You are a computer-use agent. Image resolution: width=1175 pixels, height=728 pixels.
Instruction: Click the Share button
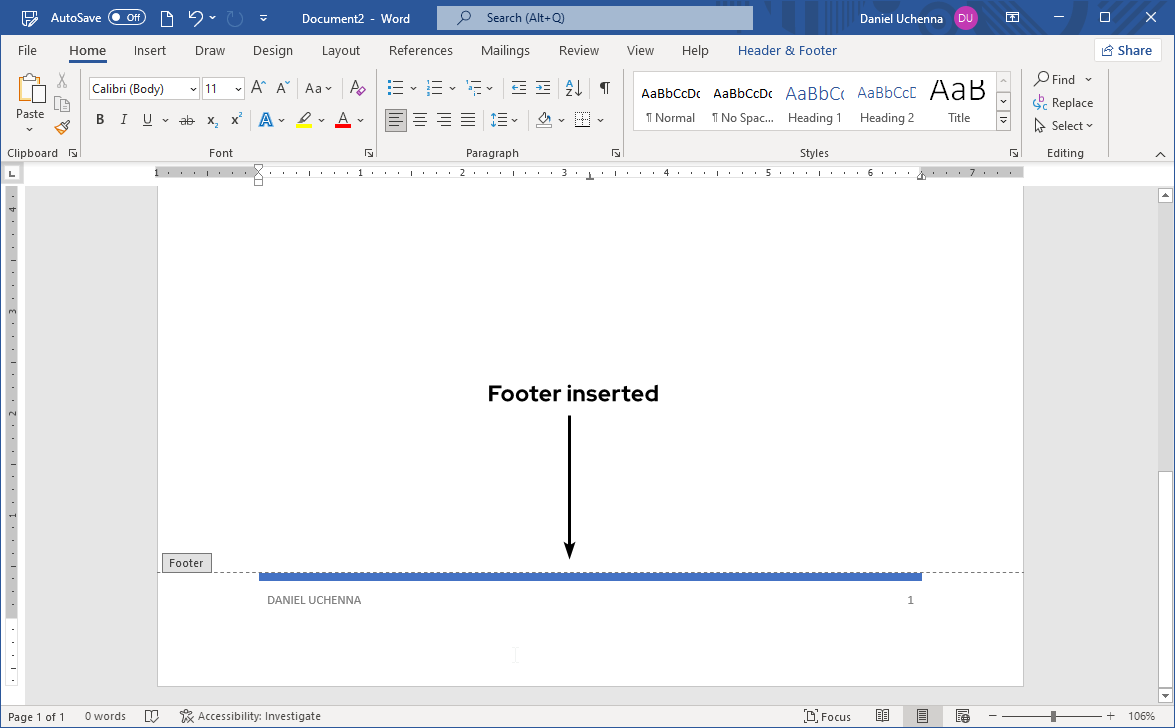click(x=1127, y=50)
